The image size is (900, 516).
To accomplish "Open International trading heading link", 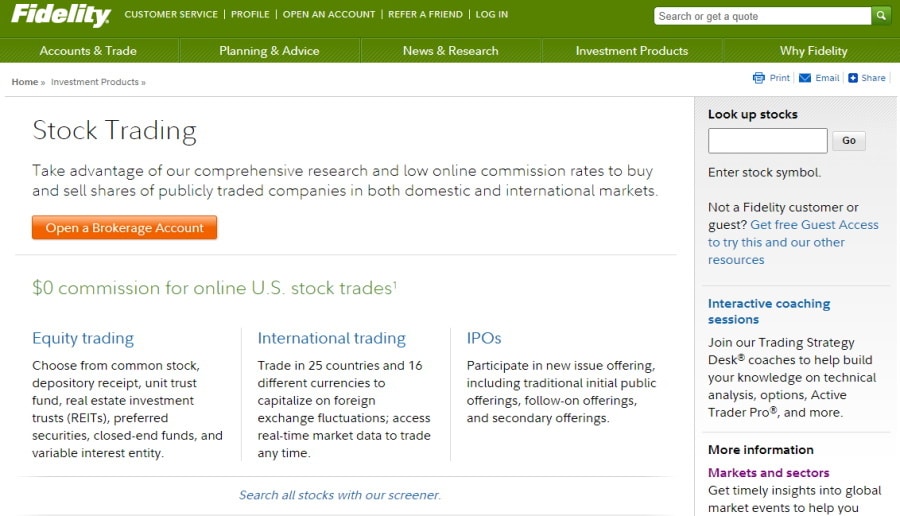I will 331,338.
